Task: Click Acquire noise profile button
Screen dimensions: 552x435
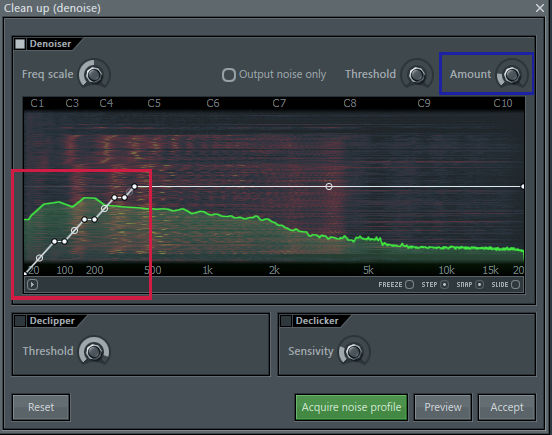Action: (x=351, y=407)
